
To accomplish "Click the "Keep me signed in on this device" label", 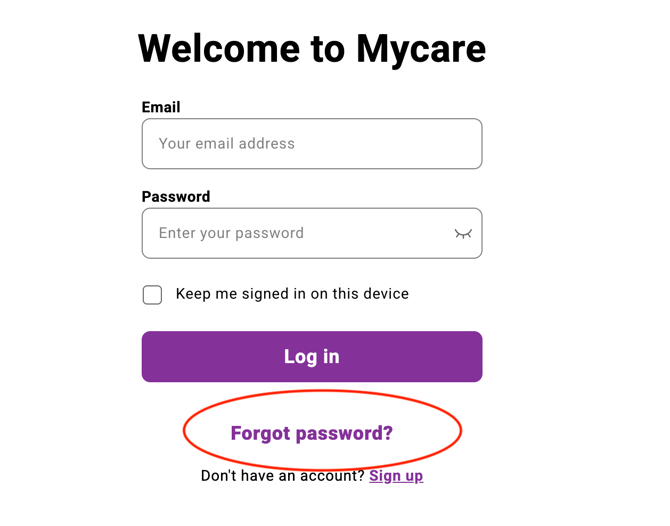I will click(x=292, y=294).
